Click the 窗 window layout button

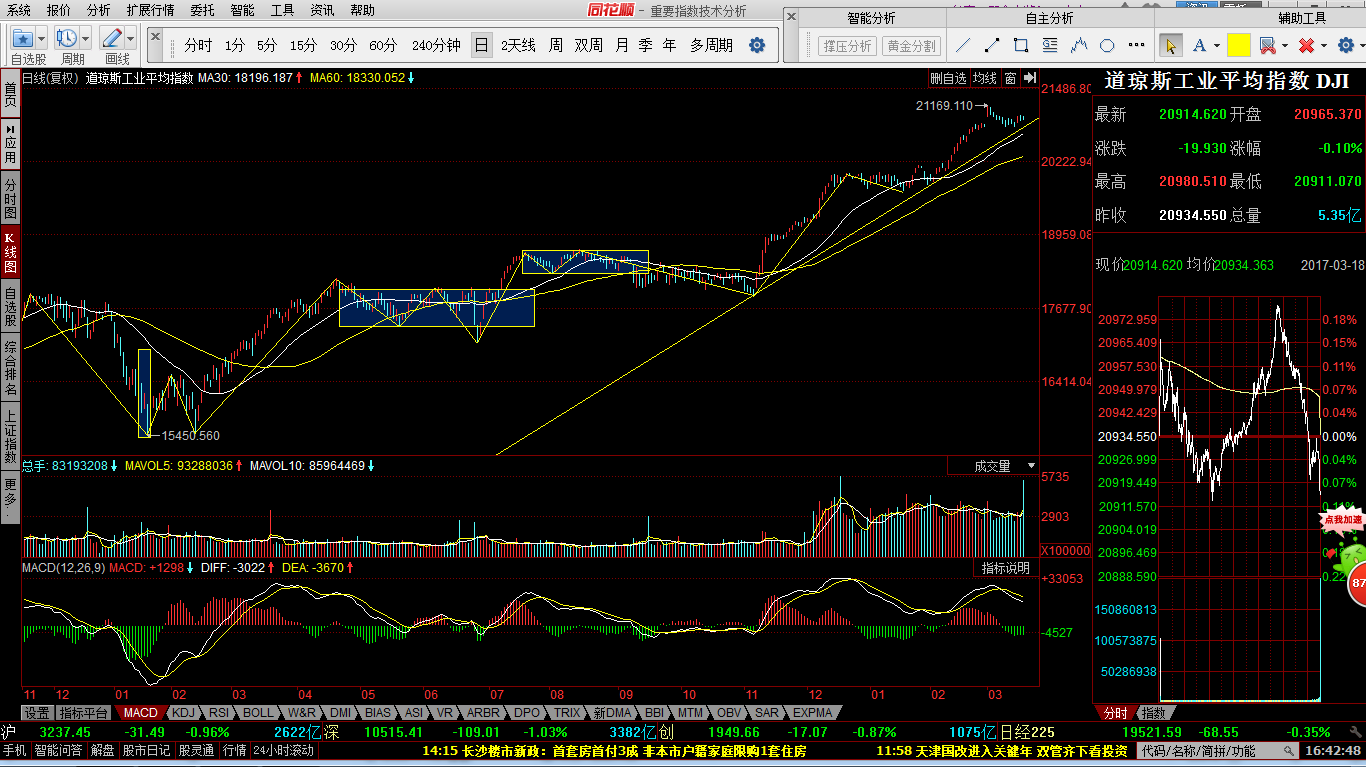click(1011, 78)
